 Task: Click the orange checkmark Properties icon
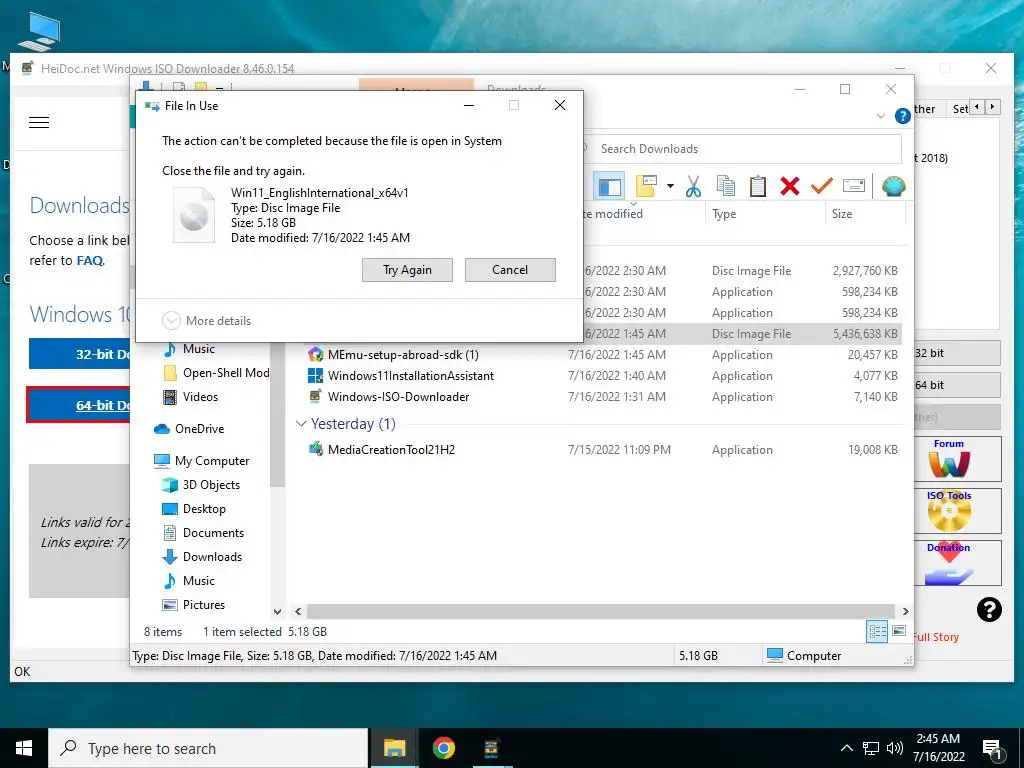822,186
